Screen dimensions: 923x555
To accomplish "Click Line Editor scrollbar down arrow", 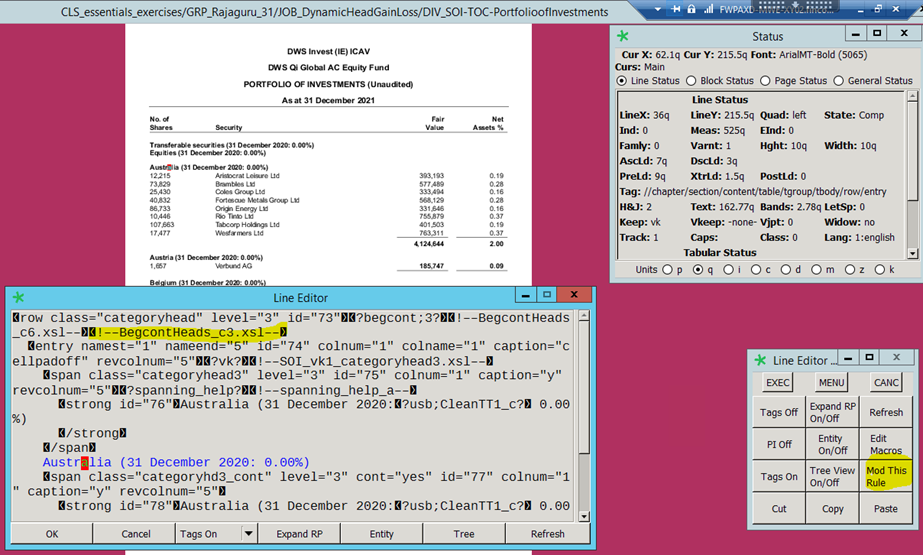I will click(x=584, y=517).
